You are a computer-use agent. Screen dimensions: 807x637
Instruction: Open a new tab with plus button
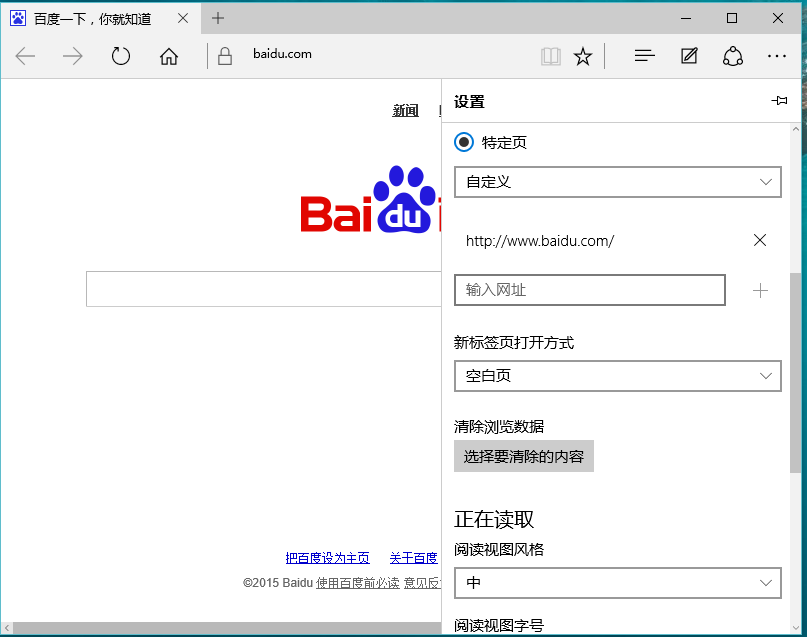pos(218,18)
